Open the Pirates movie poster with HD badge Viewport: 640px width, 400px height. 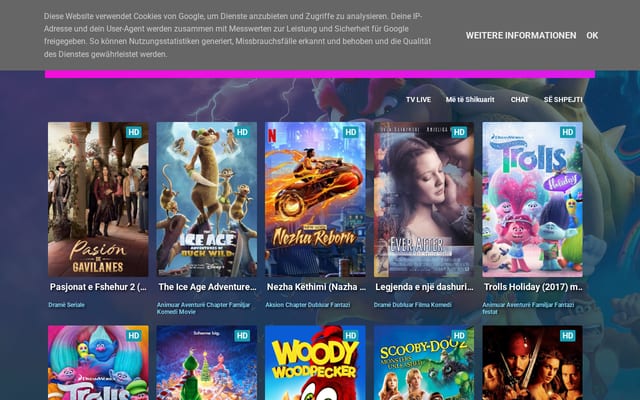click(532, 363)
